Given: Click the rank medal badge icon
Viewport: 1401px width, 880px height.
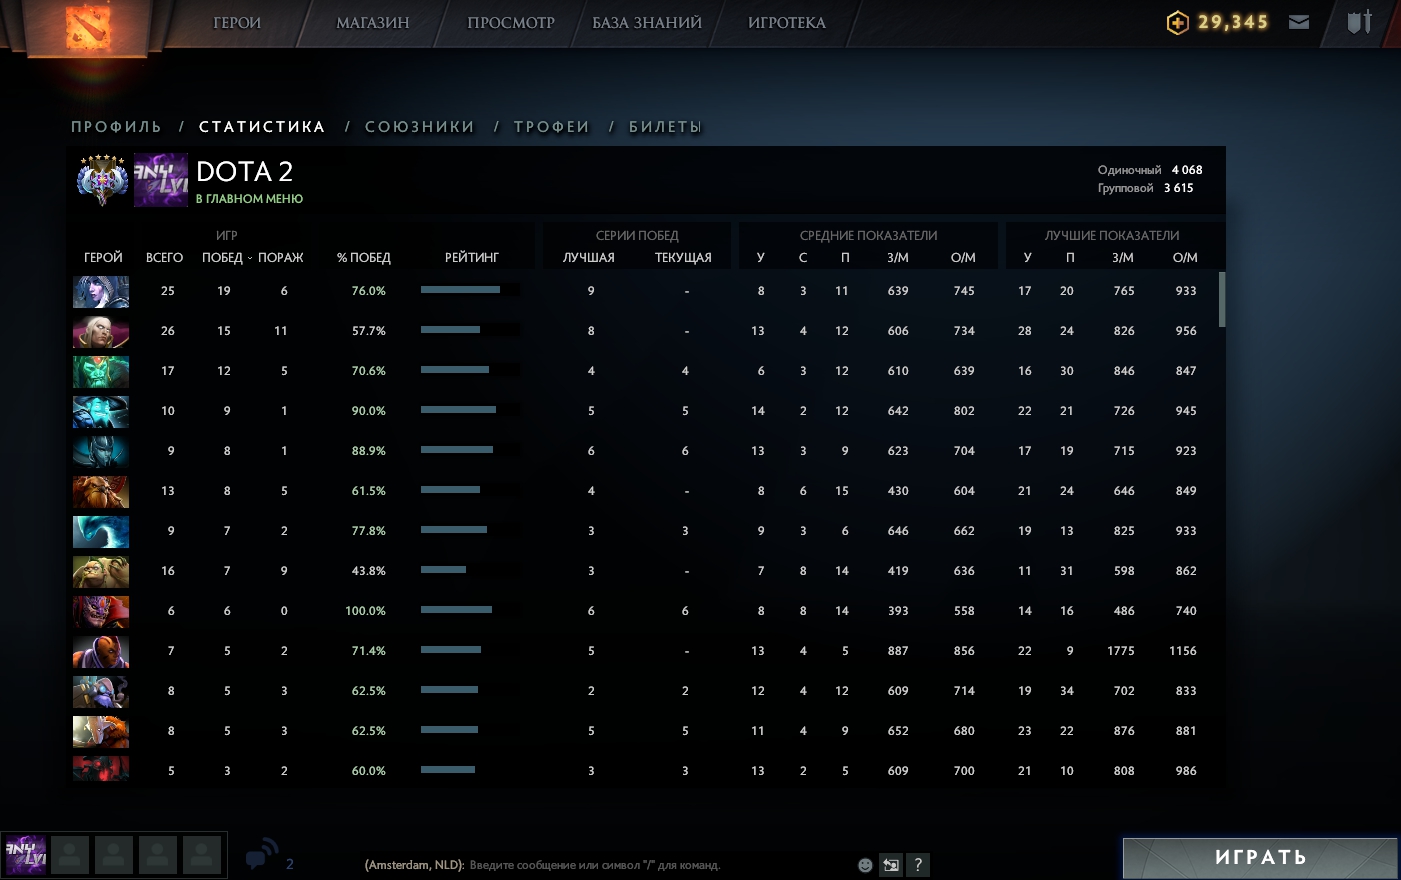Looking at the screenshot, I should pyautogui.click(x=102, y=180).
